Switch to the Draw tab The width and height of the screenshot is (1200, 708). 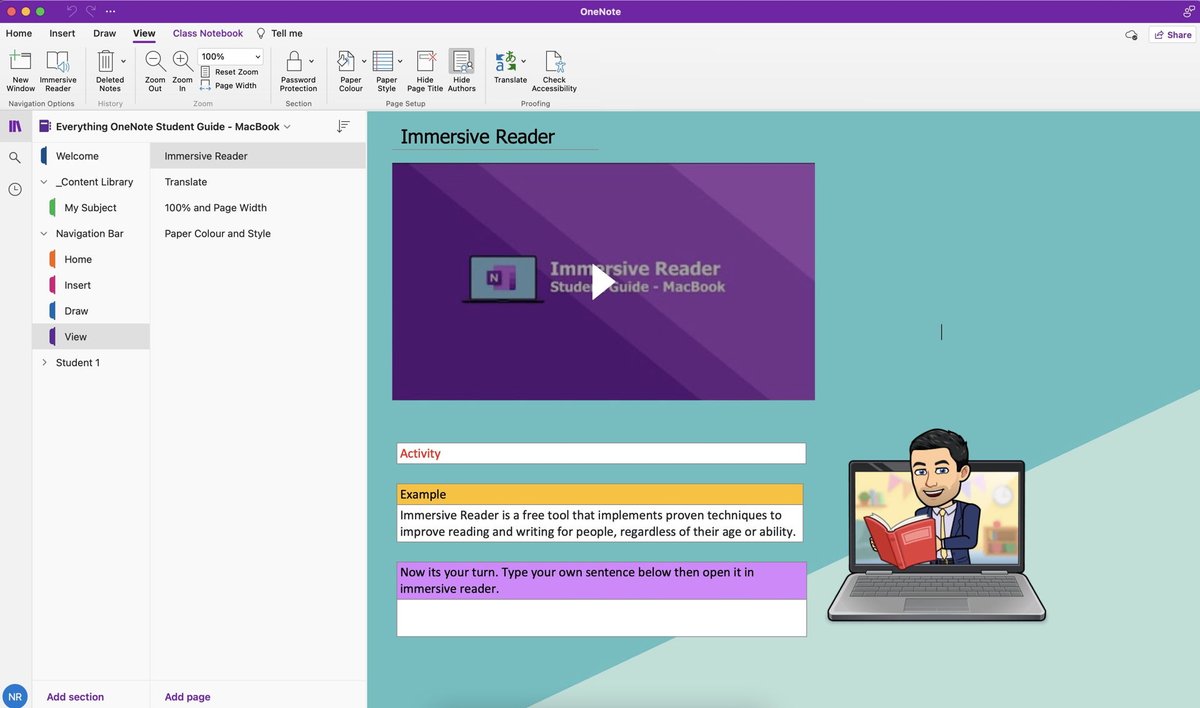[105, 33]
